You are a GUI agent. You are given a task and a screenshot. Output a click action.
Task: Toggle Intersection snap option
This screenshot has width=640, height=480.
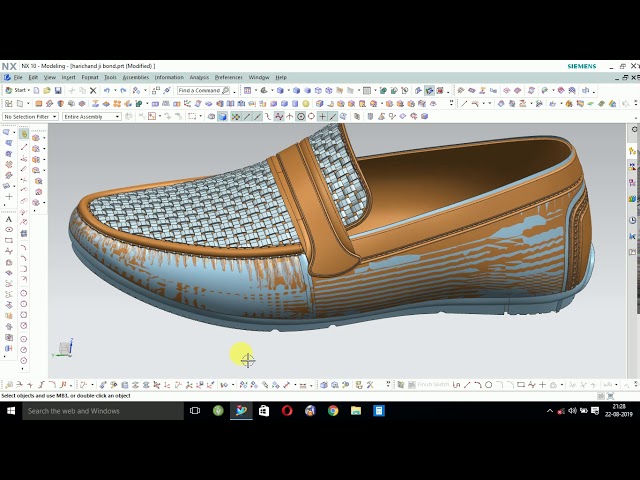click(290, 117)
